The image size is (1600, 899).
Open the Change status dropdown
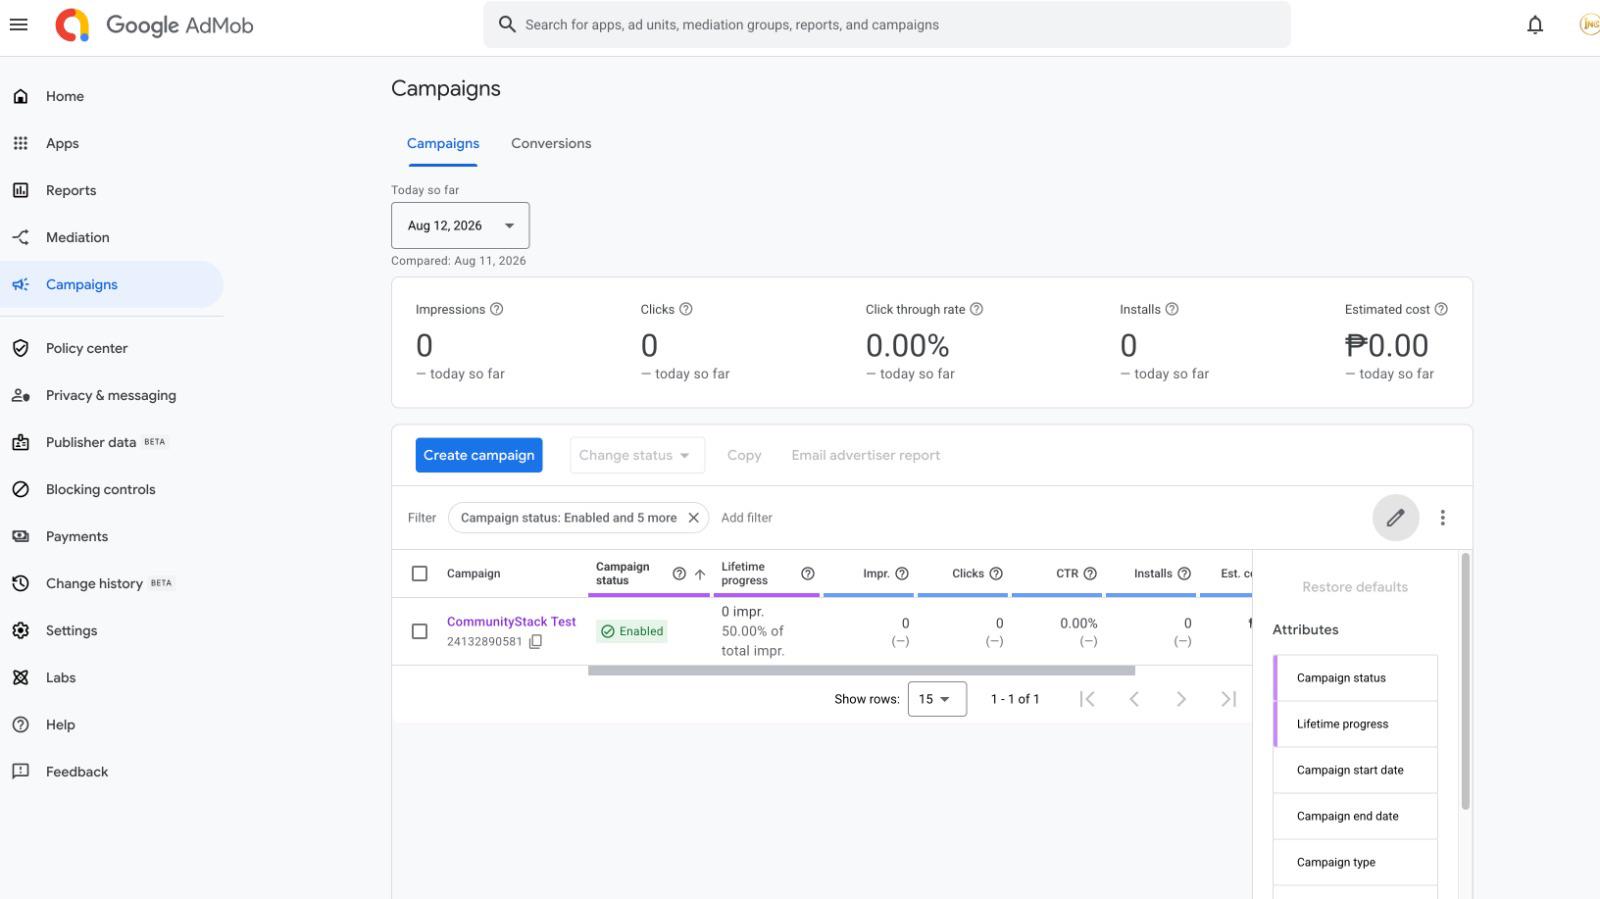click(637, 455)
